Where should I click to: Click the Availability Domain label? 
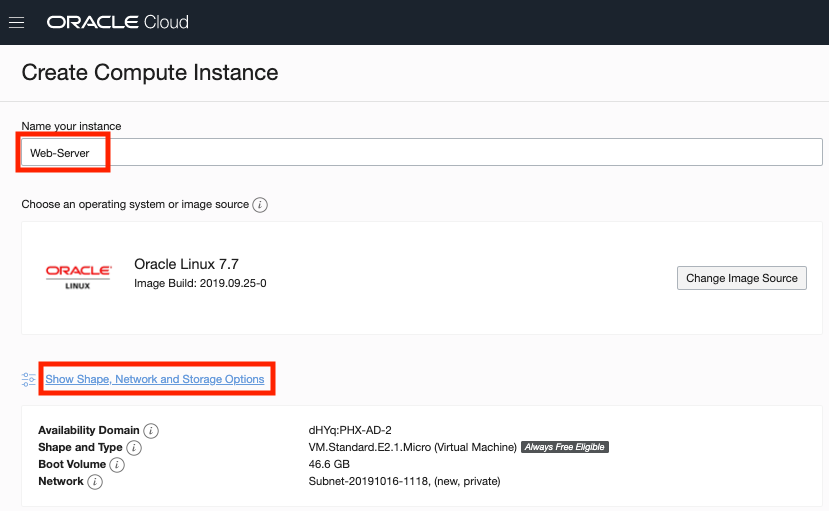pyautogui.click(x=89, y=430)
